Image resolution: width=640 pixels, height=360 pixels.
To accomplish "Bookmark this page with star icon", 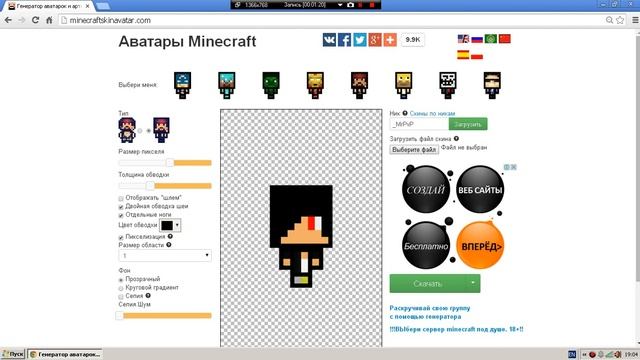I will click(x=620, y=20).
